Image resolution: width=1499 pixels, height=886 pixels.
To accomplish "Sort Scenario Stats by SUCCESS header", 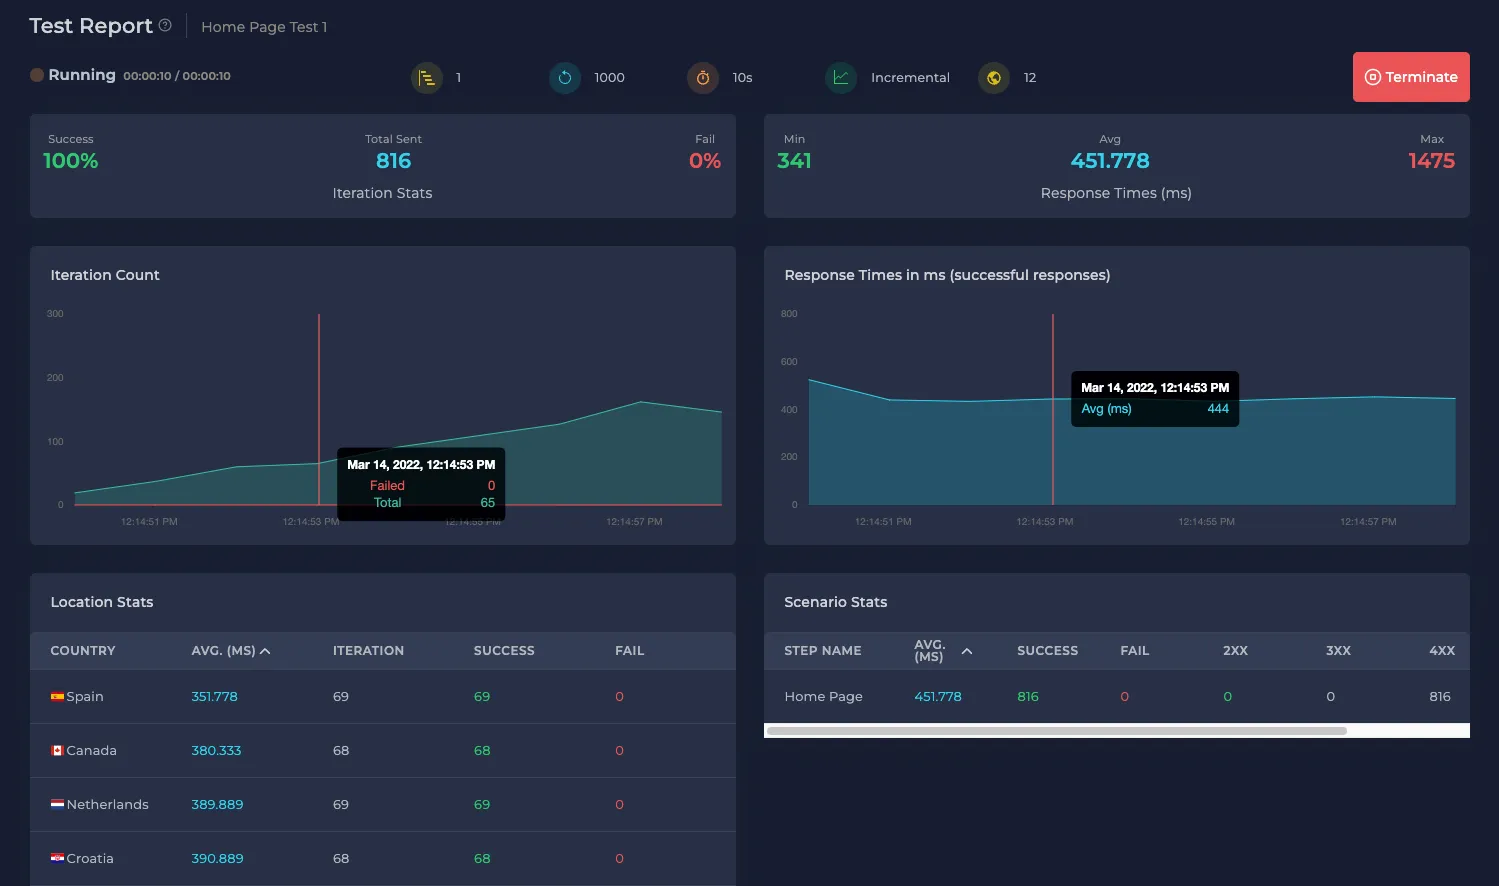I will click(x=1047, y=650).
